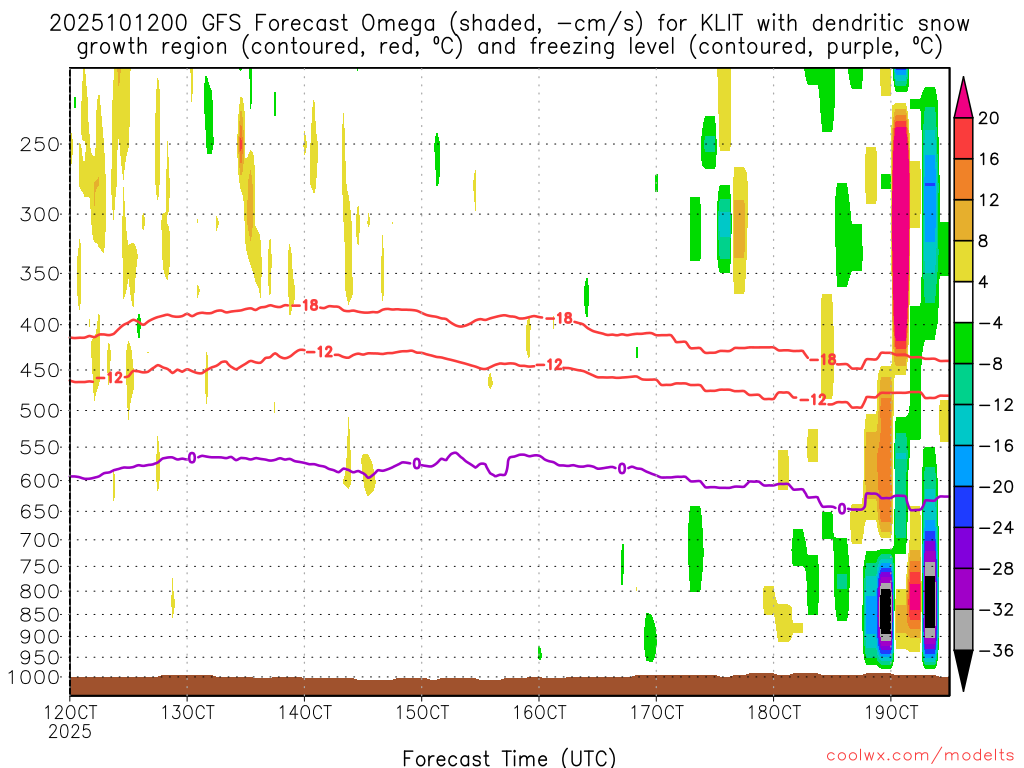Click the purple 0 contour label near 13OCT
Image resolution: width=1024 pixels, height=768 pixels.
pos(192,458)
